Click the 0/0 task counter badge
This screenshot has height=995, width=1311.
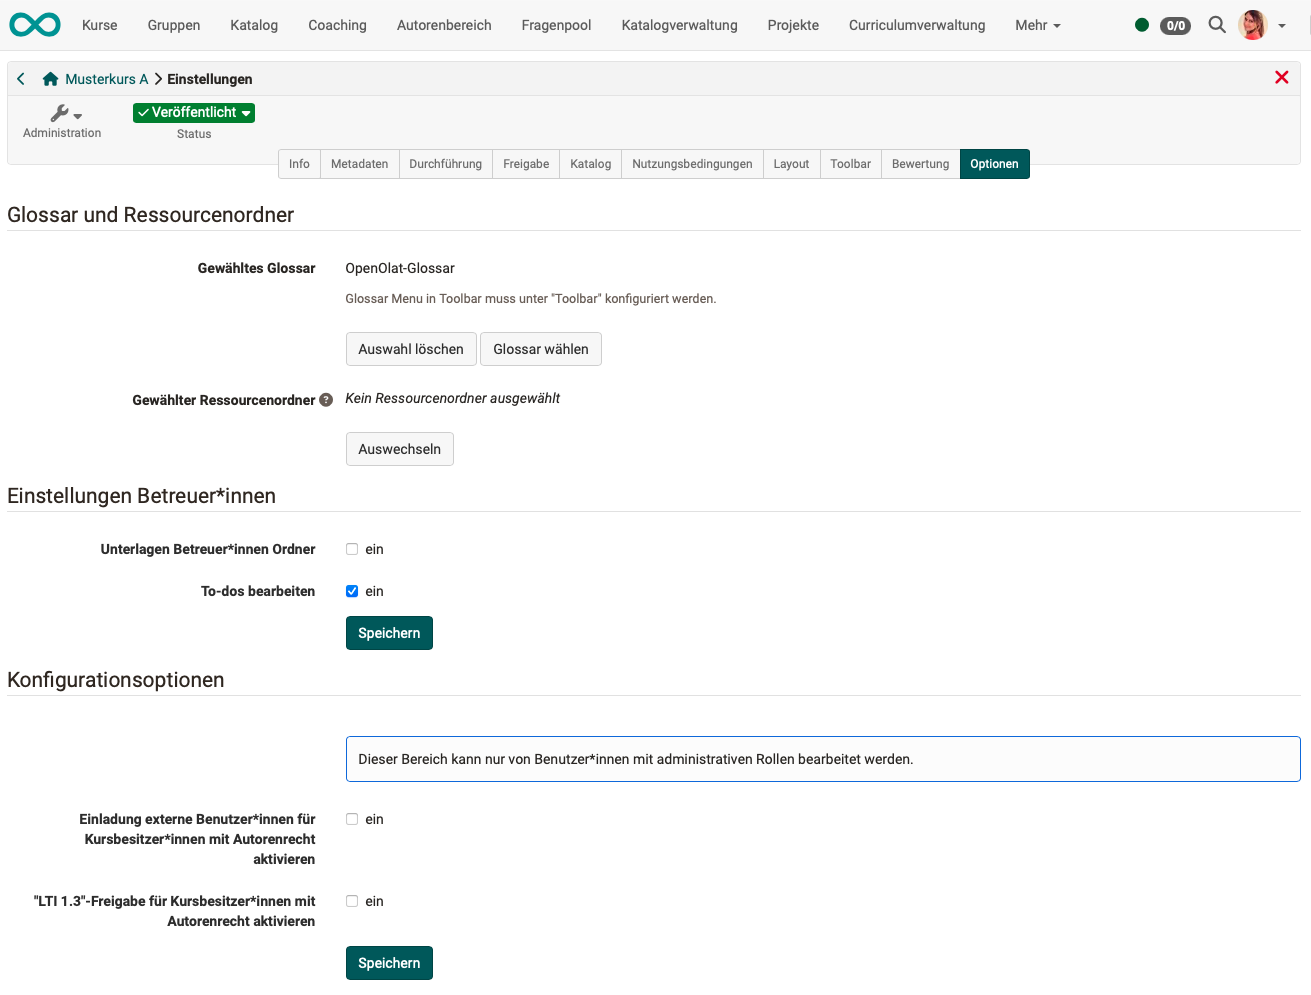pyautogui.click(x=1175, y=25)
